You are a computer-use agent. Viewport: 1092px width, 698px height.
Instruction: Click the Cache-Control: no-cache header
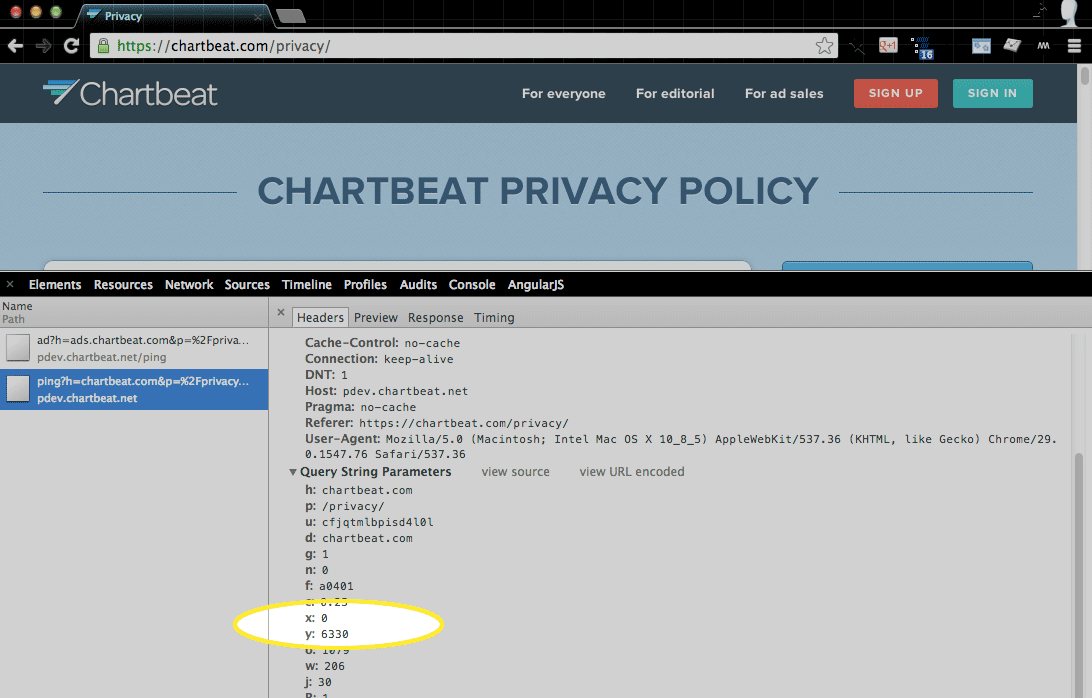pos(382,343)
